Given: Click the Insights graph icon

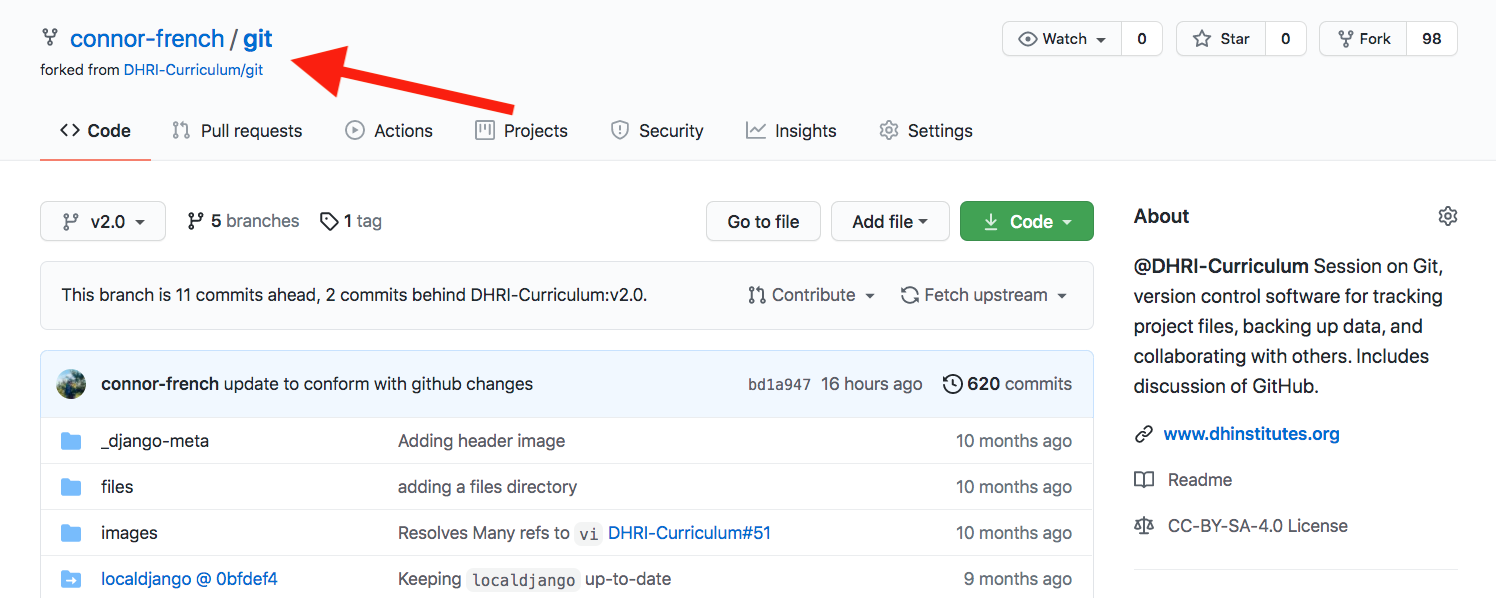Looking at the screenshot, I should 756,130.
